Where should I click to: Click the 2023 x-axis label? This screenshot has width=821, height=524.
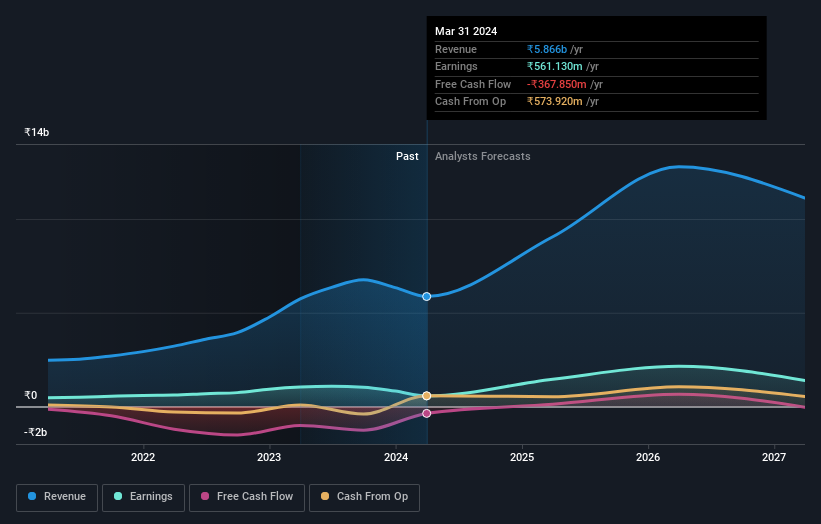click(269, 457)
